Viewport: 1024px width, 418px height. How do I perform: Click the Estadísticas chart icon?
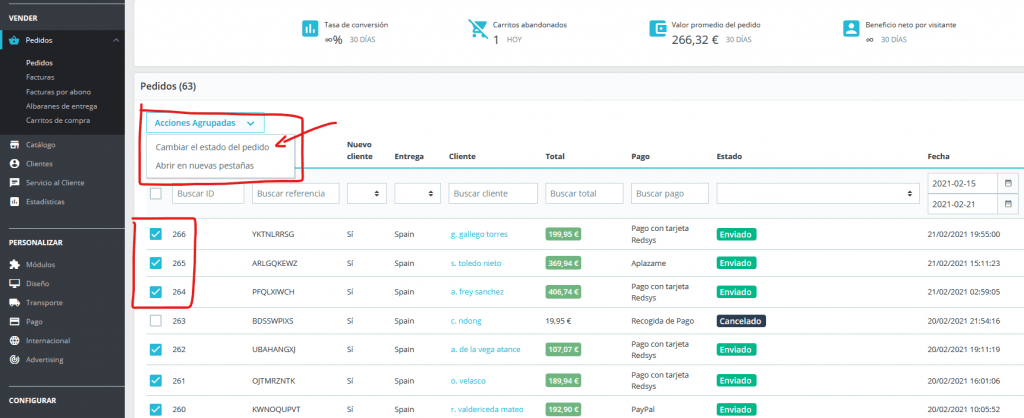click(x=14, y=202)
